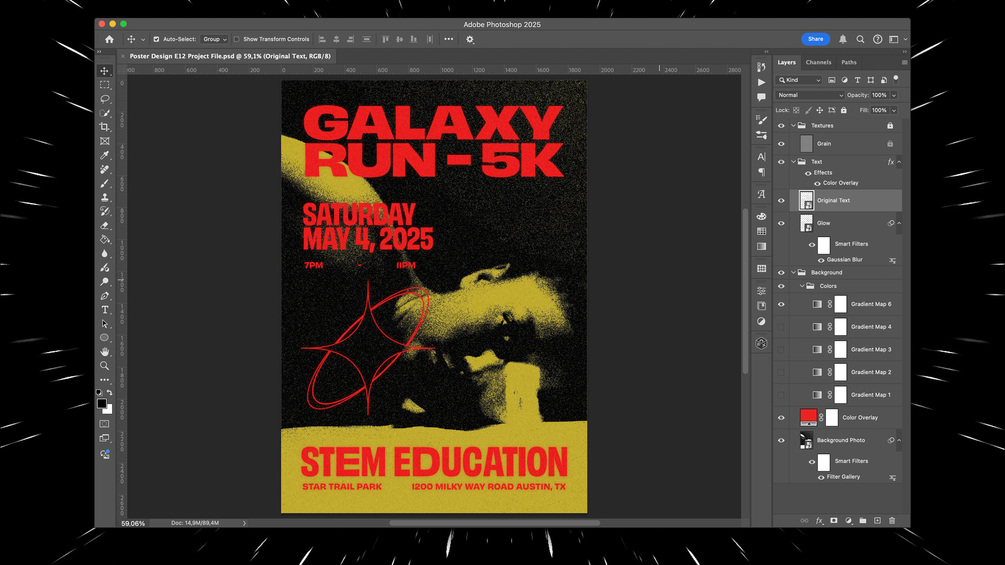This screenshot has width=1005, height=565.
Task: Open the Paragraph panel icon
Action: point(761,172)
